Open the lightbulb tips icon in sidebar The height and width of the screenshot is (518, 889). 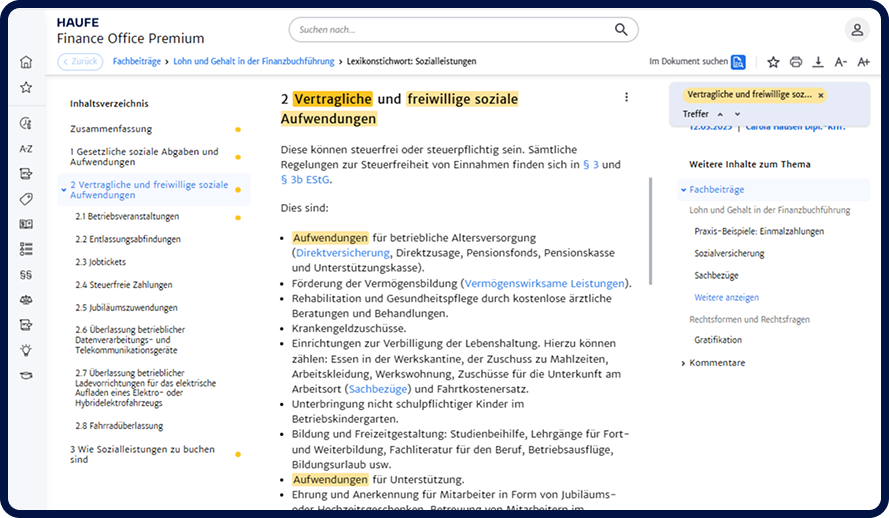point(26,349)
